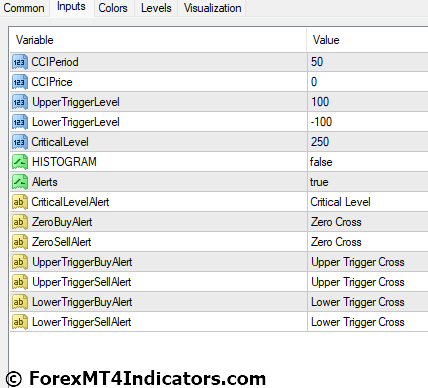Image resolution: width=428 pixels, height=388 pixels.
Task: Click the string icon beside ZeroBuyAlert
Action: pos(20,222)
